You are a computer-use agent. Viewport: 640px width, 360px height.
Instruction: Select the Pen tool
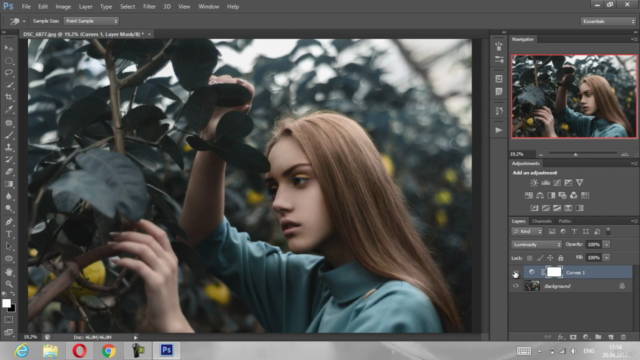[9, 222]
